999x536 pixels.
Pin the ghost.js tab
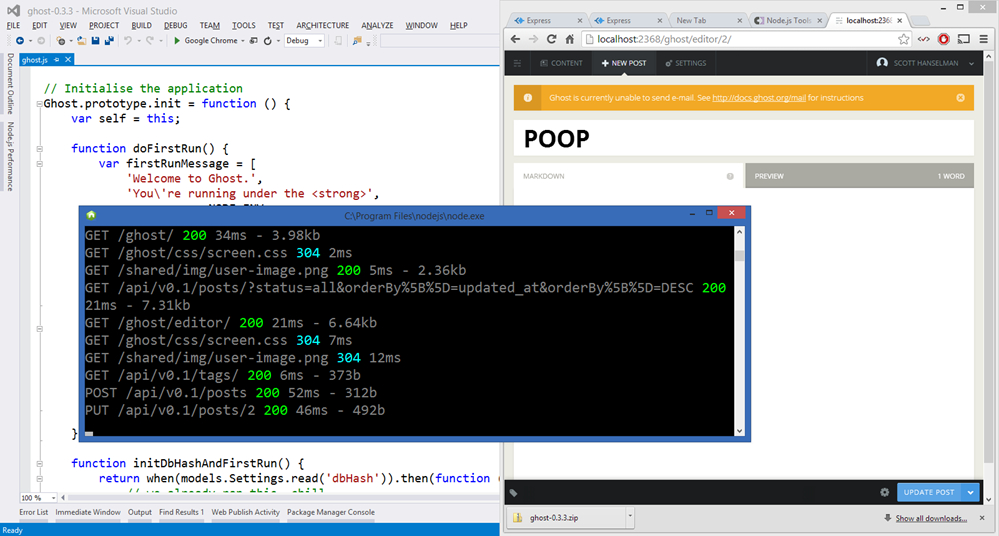57,59
